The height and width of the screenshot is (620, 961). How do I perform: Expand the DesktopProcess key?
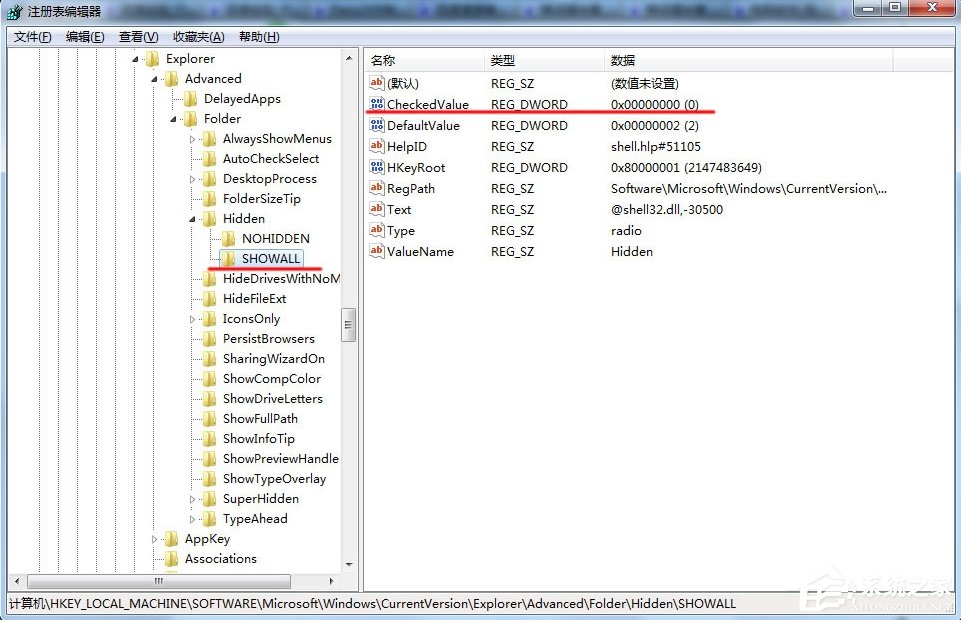[x=191, y=178]
